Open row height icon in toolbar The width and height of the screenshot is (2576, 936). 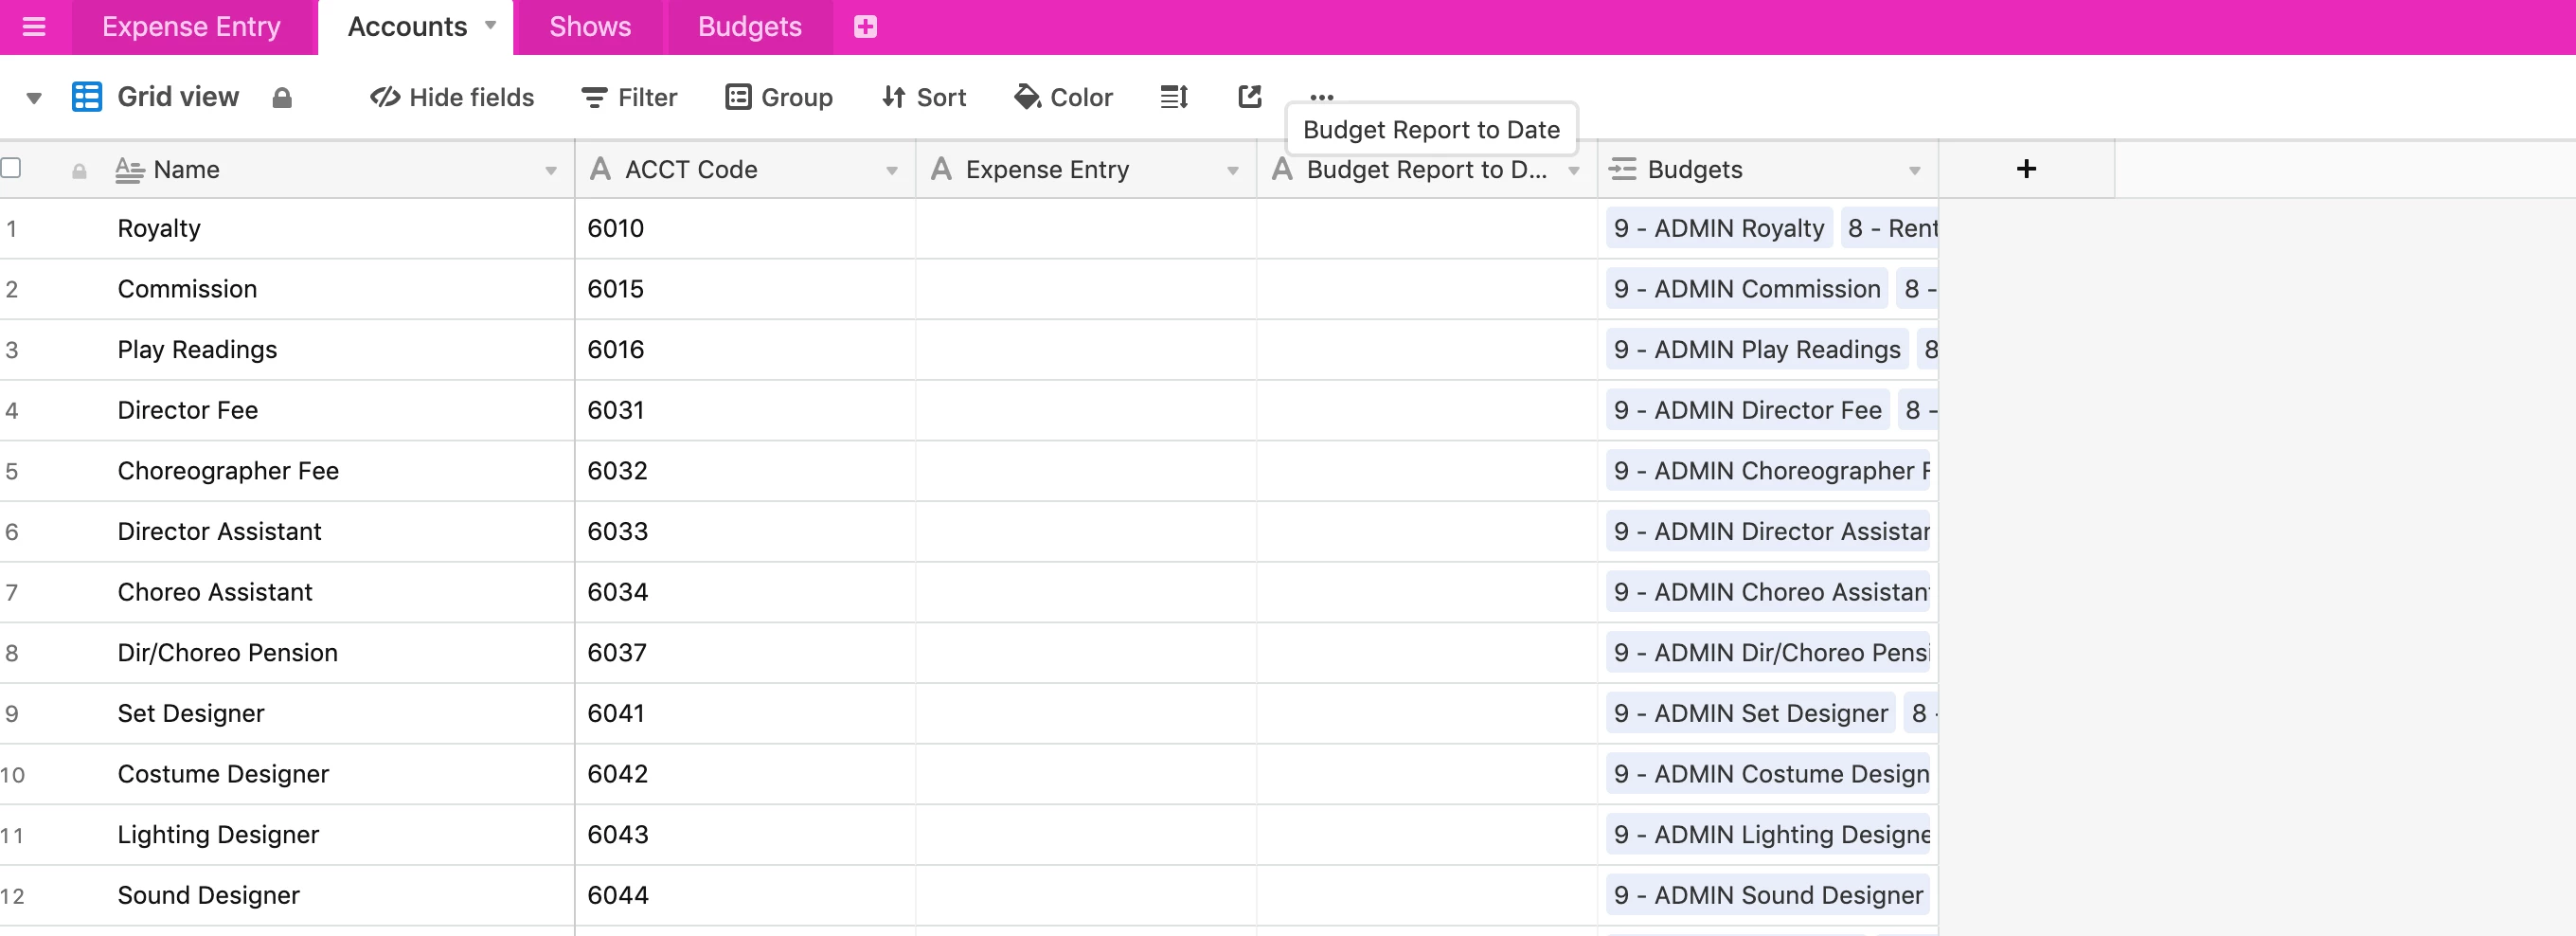point(1174,97)
